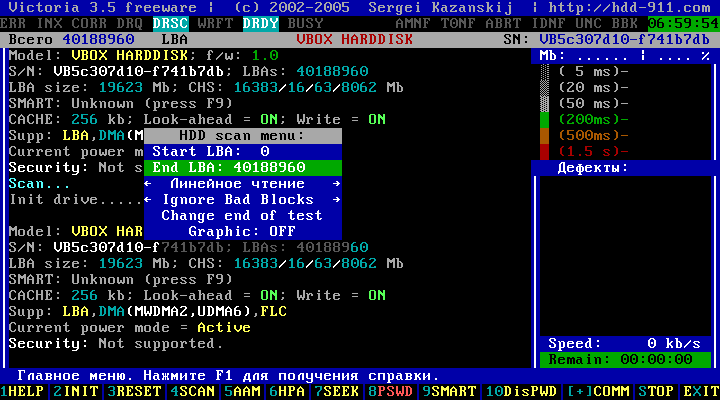Click the TONF error flag
Image resolution: width=720 pixels, height=400 pixels.
coord(458,23)
